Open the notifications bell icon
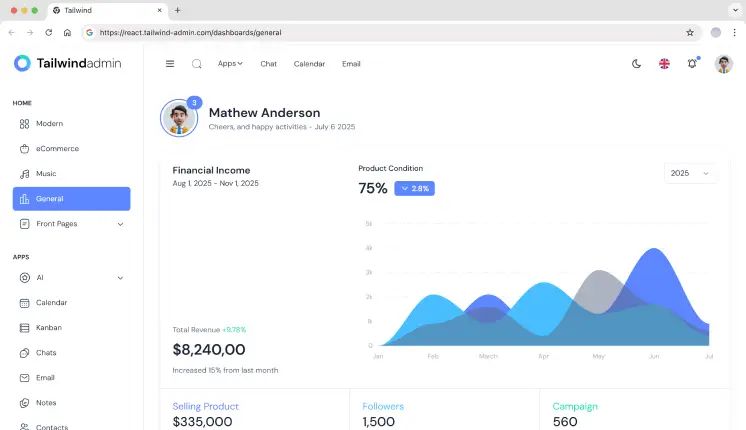Screen dimensions: 746x430 point(692,63)
